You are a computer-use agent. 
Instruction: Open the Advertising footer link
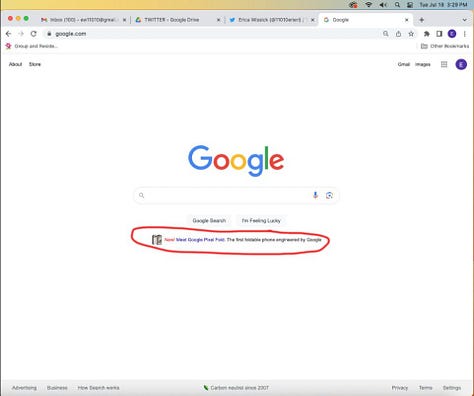point(24,388)
